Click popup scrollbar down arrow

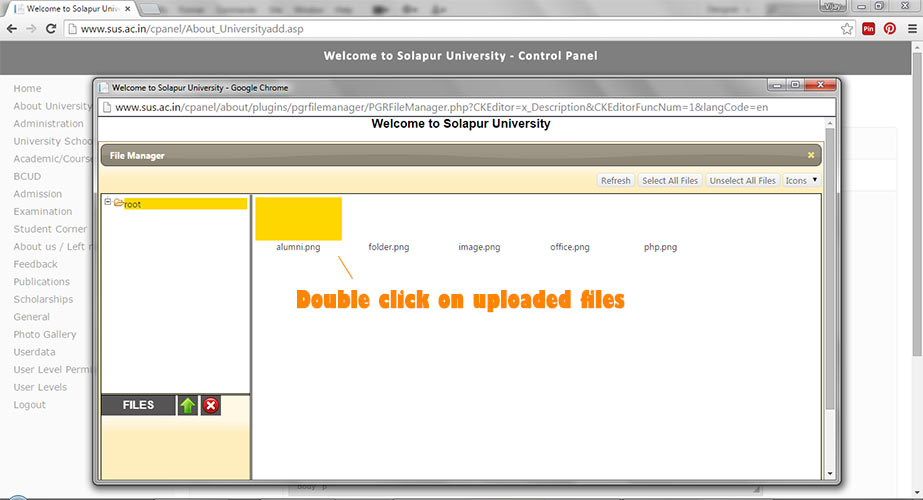[830, 473]
